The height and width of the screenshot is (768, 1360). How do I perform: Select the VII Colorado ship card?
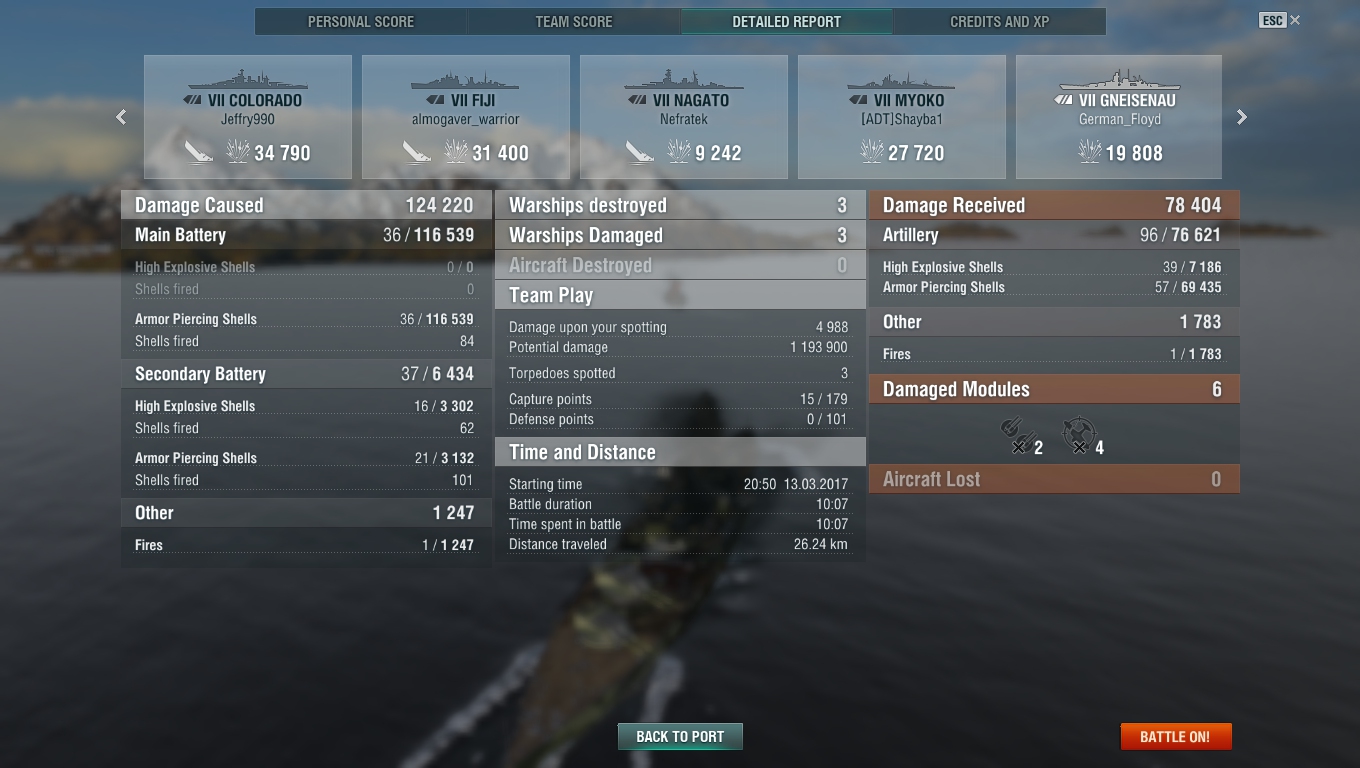[x=248, y=117]
